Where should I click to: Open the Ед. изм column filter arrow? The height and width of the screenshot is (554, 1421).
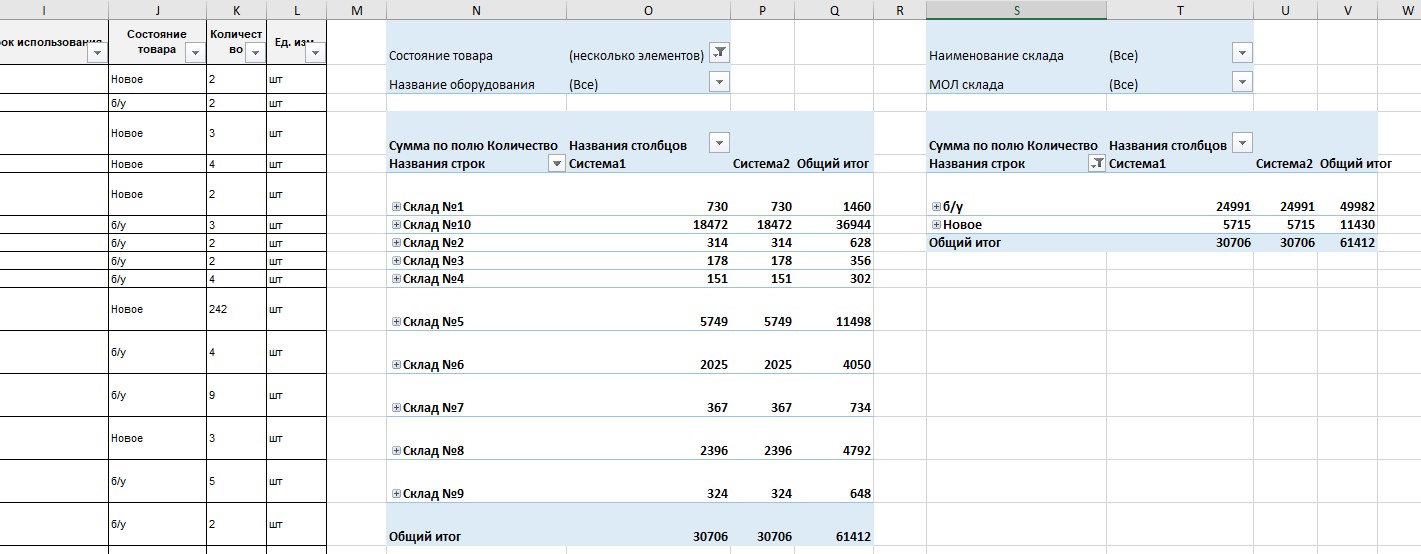(x=315, y=53)
